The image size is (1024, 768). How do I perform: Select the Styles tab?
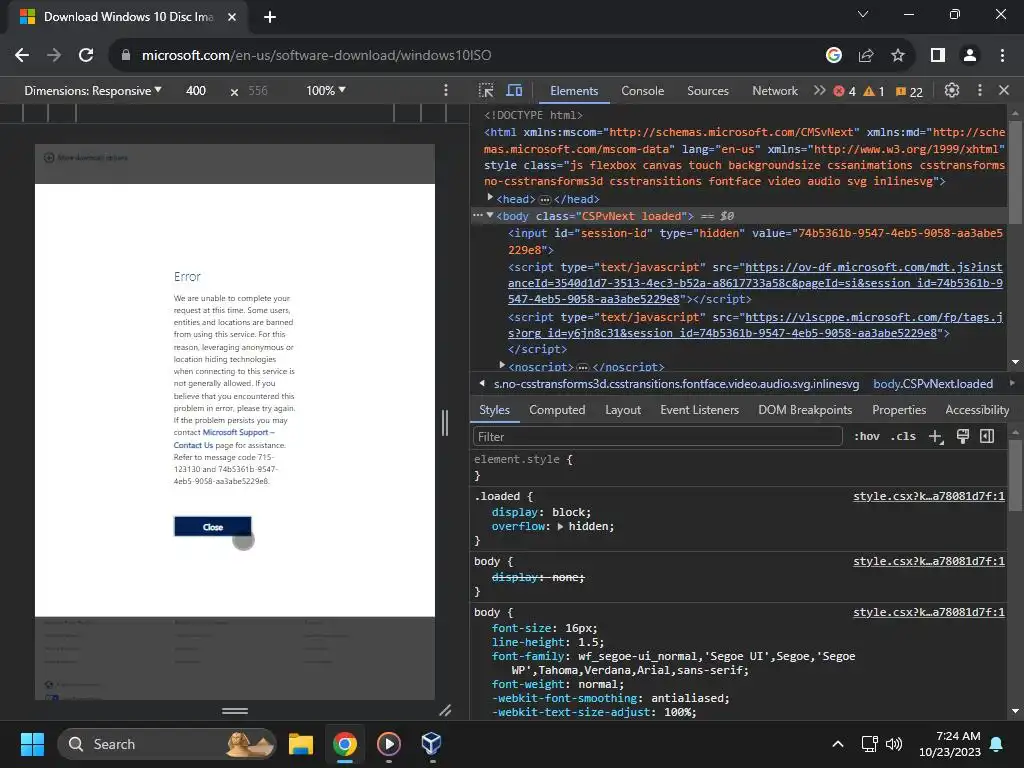click(494, 410)
